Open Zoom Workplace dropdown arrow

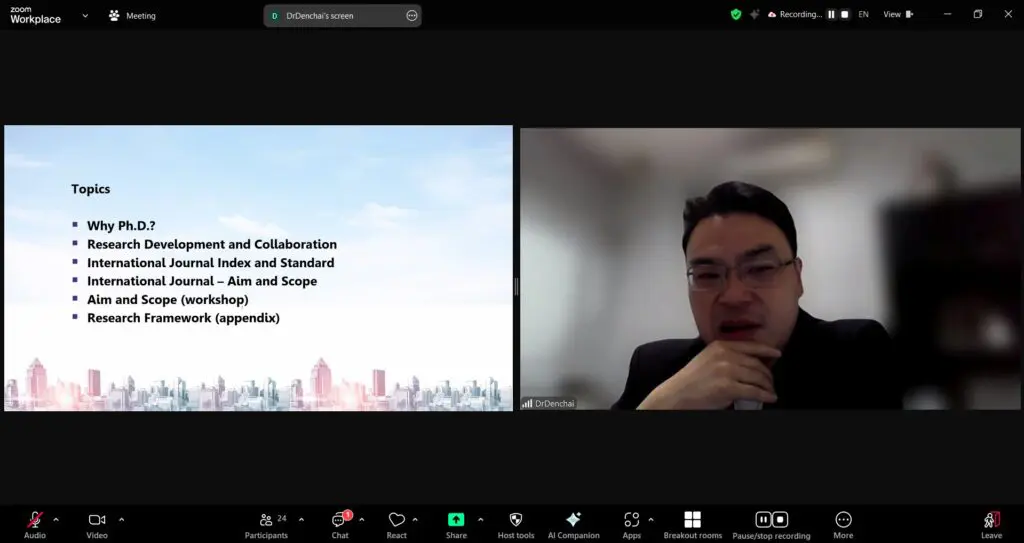coord(85,16)
